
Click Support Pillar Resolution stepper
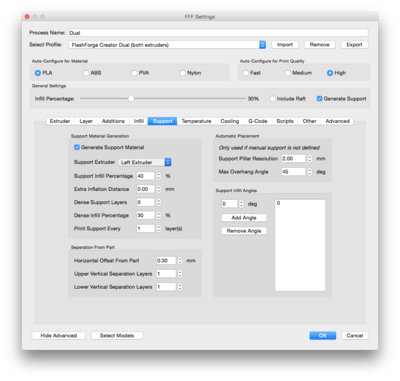pos(310,159)
